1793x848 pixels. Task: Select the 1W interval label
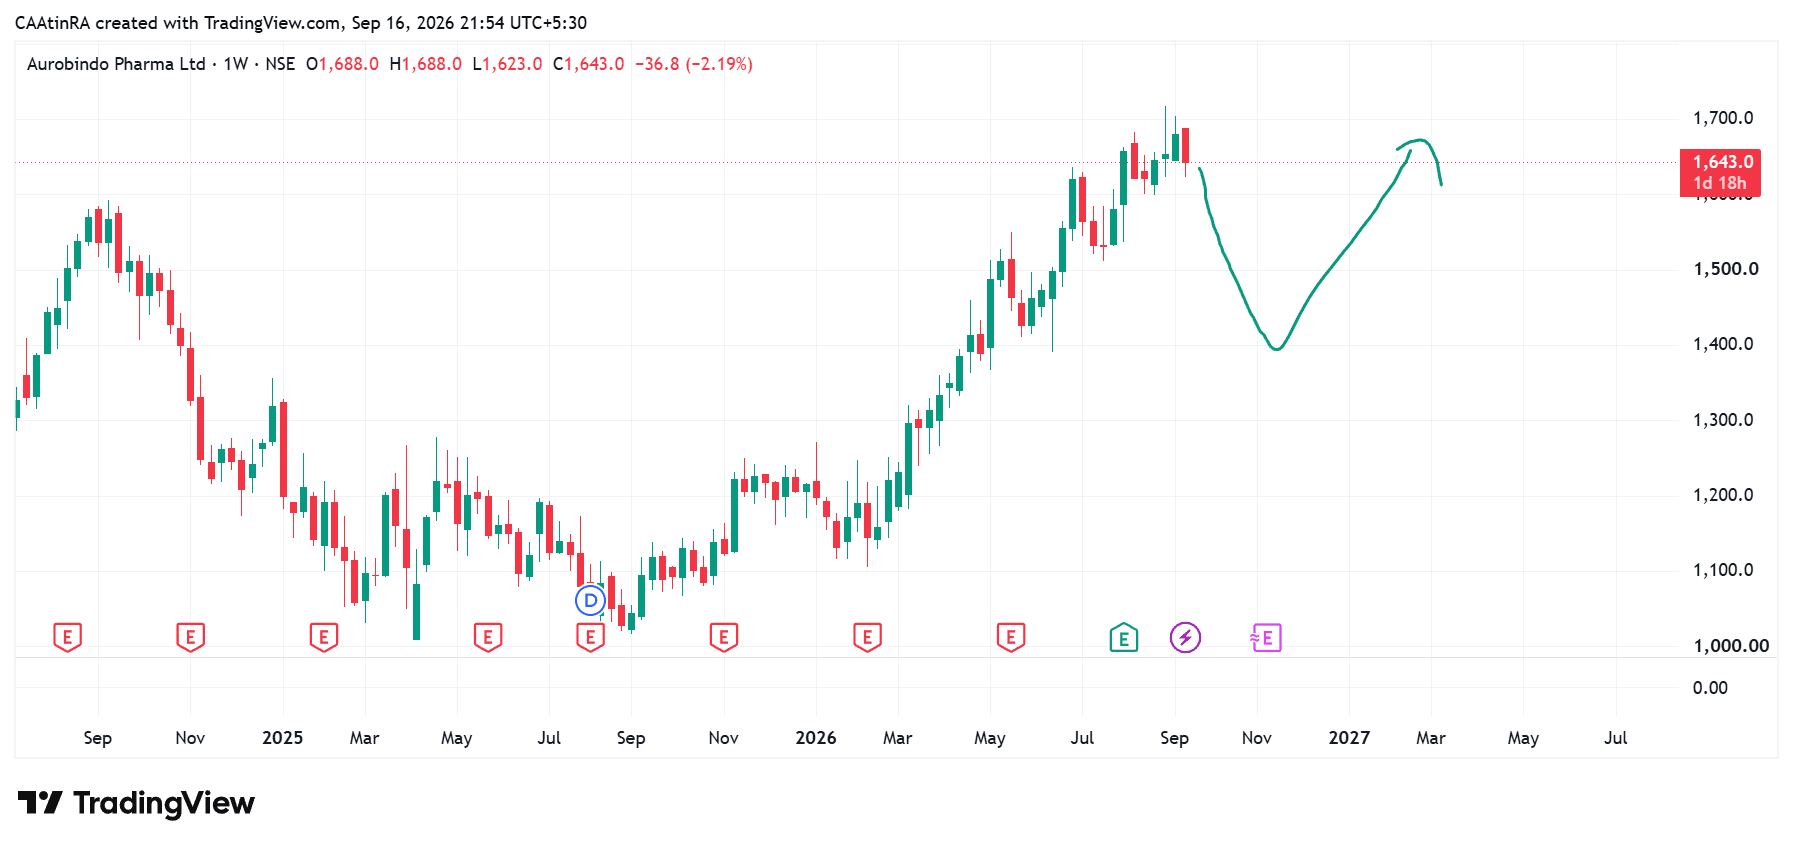236,64
